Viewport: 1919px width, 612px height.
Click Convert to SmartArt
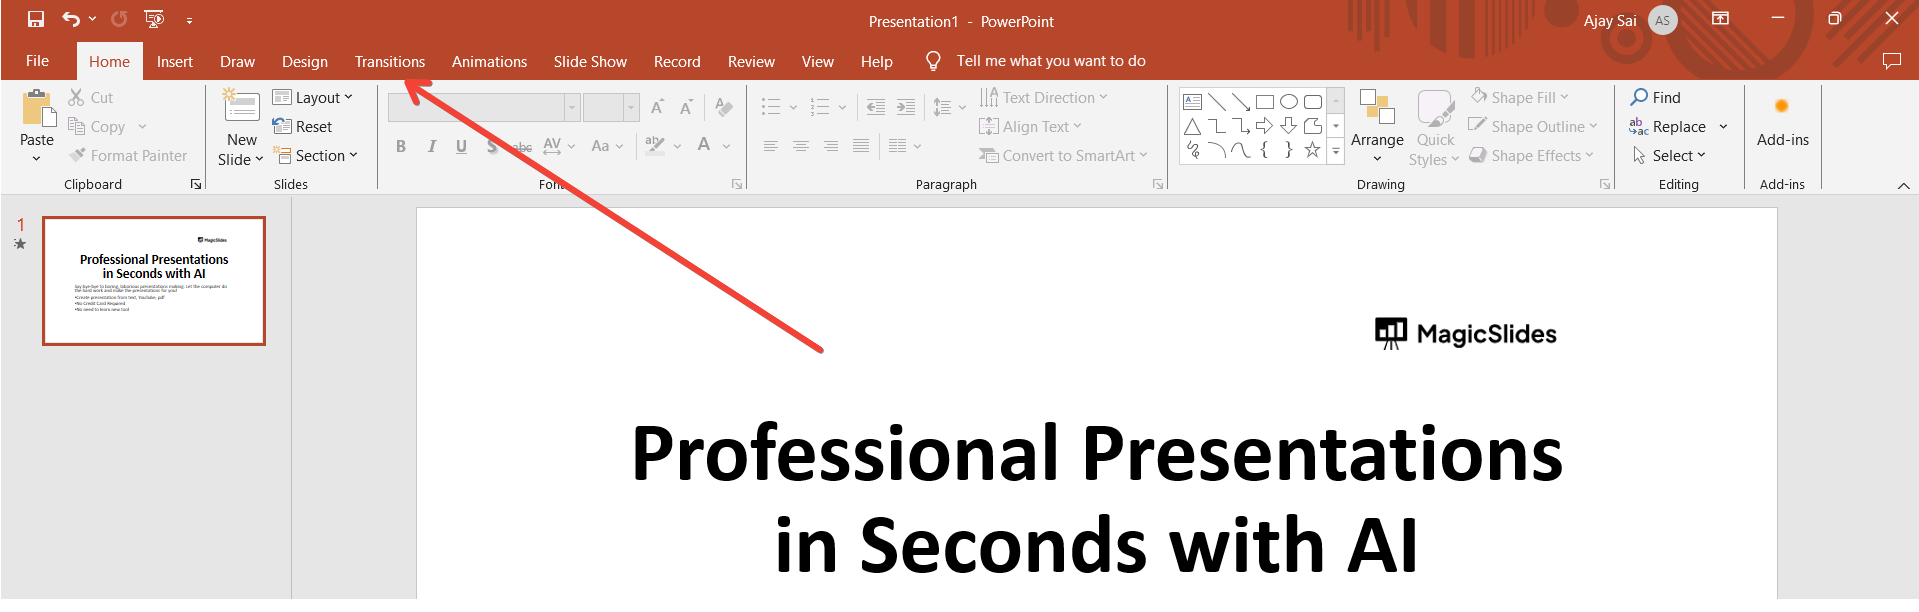tap(1062, 156)
